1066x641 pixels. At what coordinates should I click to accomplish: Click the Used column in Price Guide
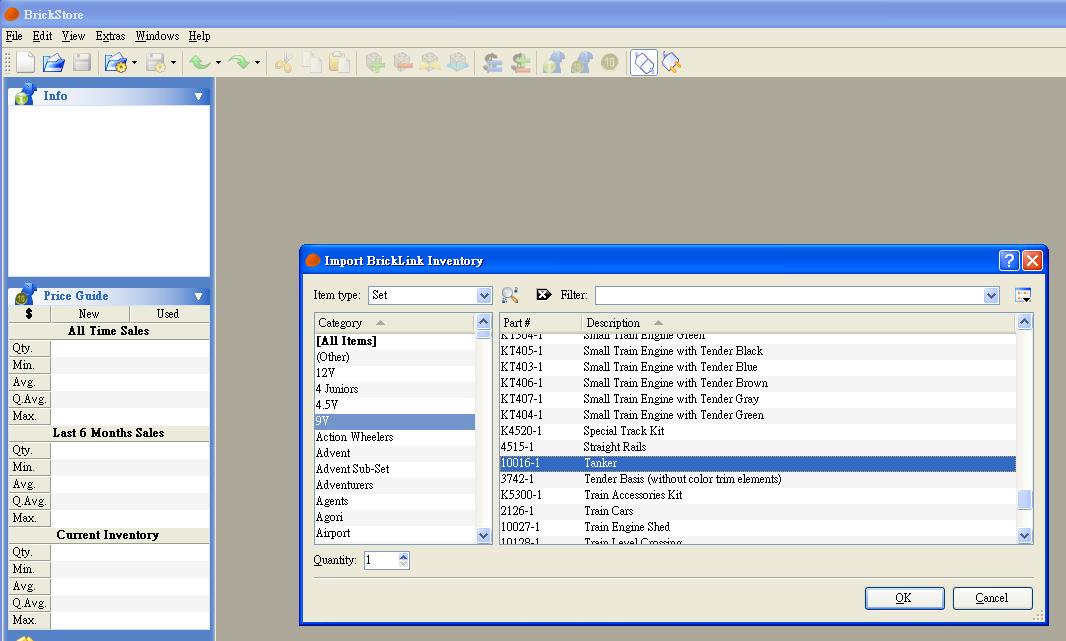tap(168, 313)
